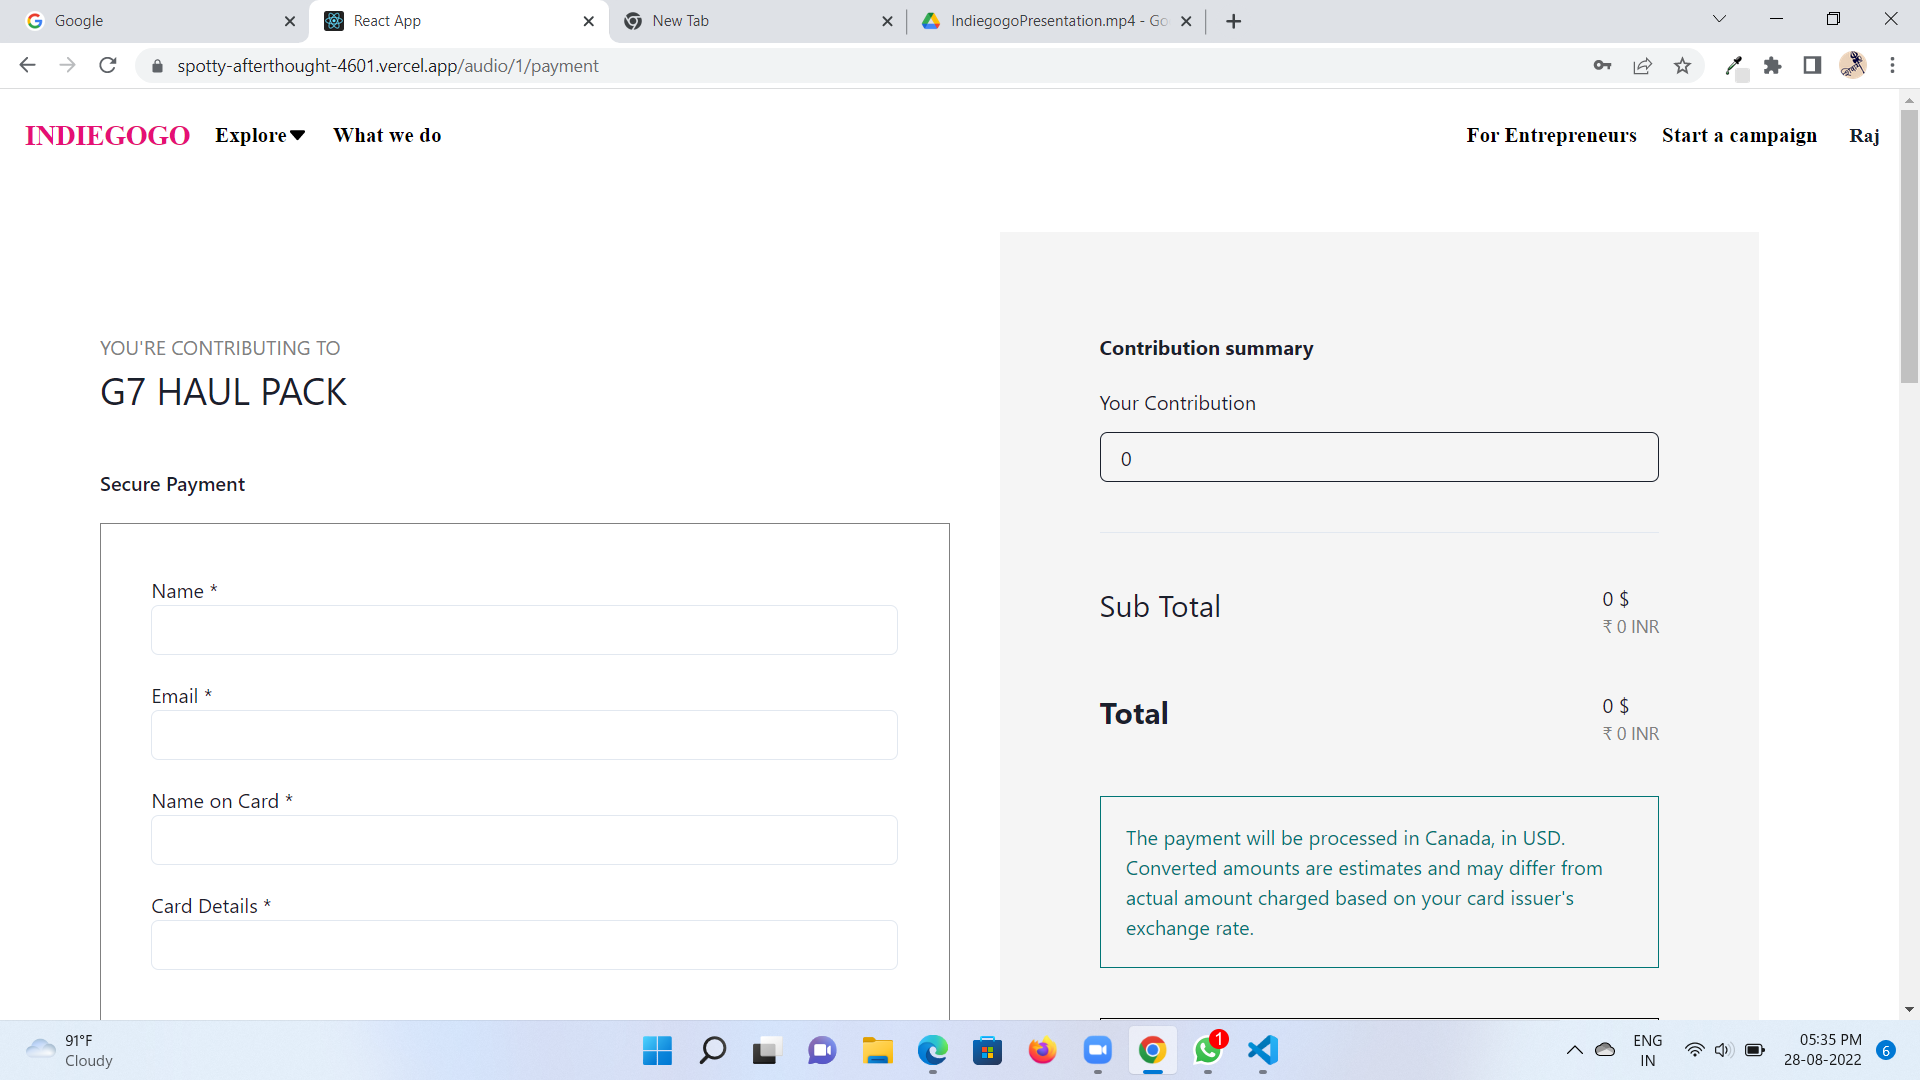Focus the Card Details field
Image resolution: width=1920 pixels, height=1080 pixels.
coord(524,945)
